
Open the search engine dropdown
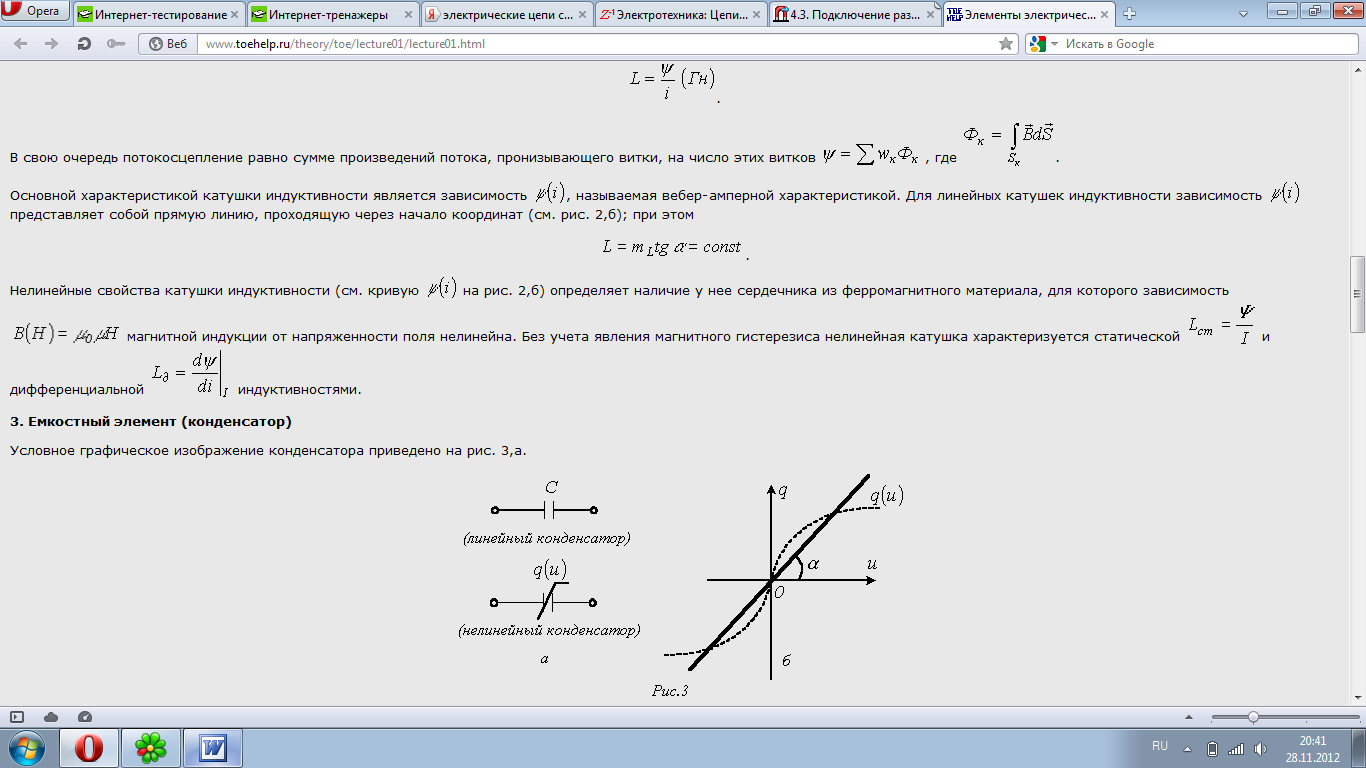pyautogui.click(x=1044, y=44)
